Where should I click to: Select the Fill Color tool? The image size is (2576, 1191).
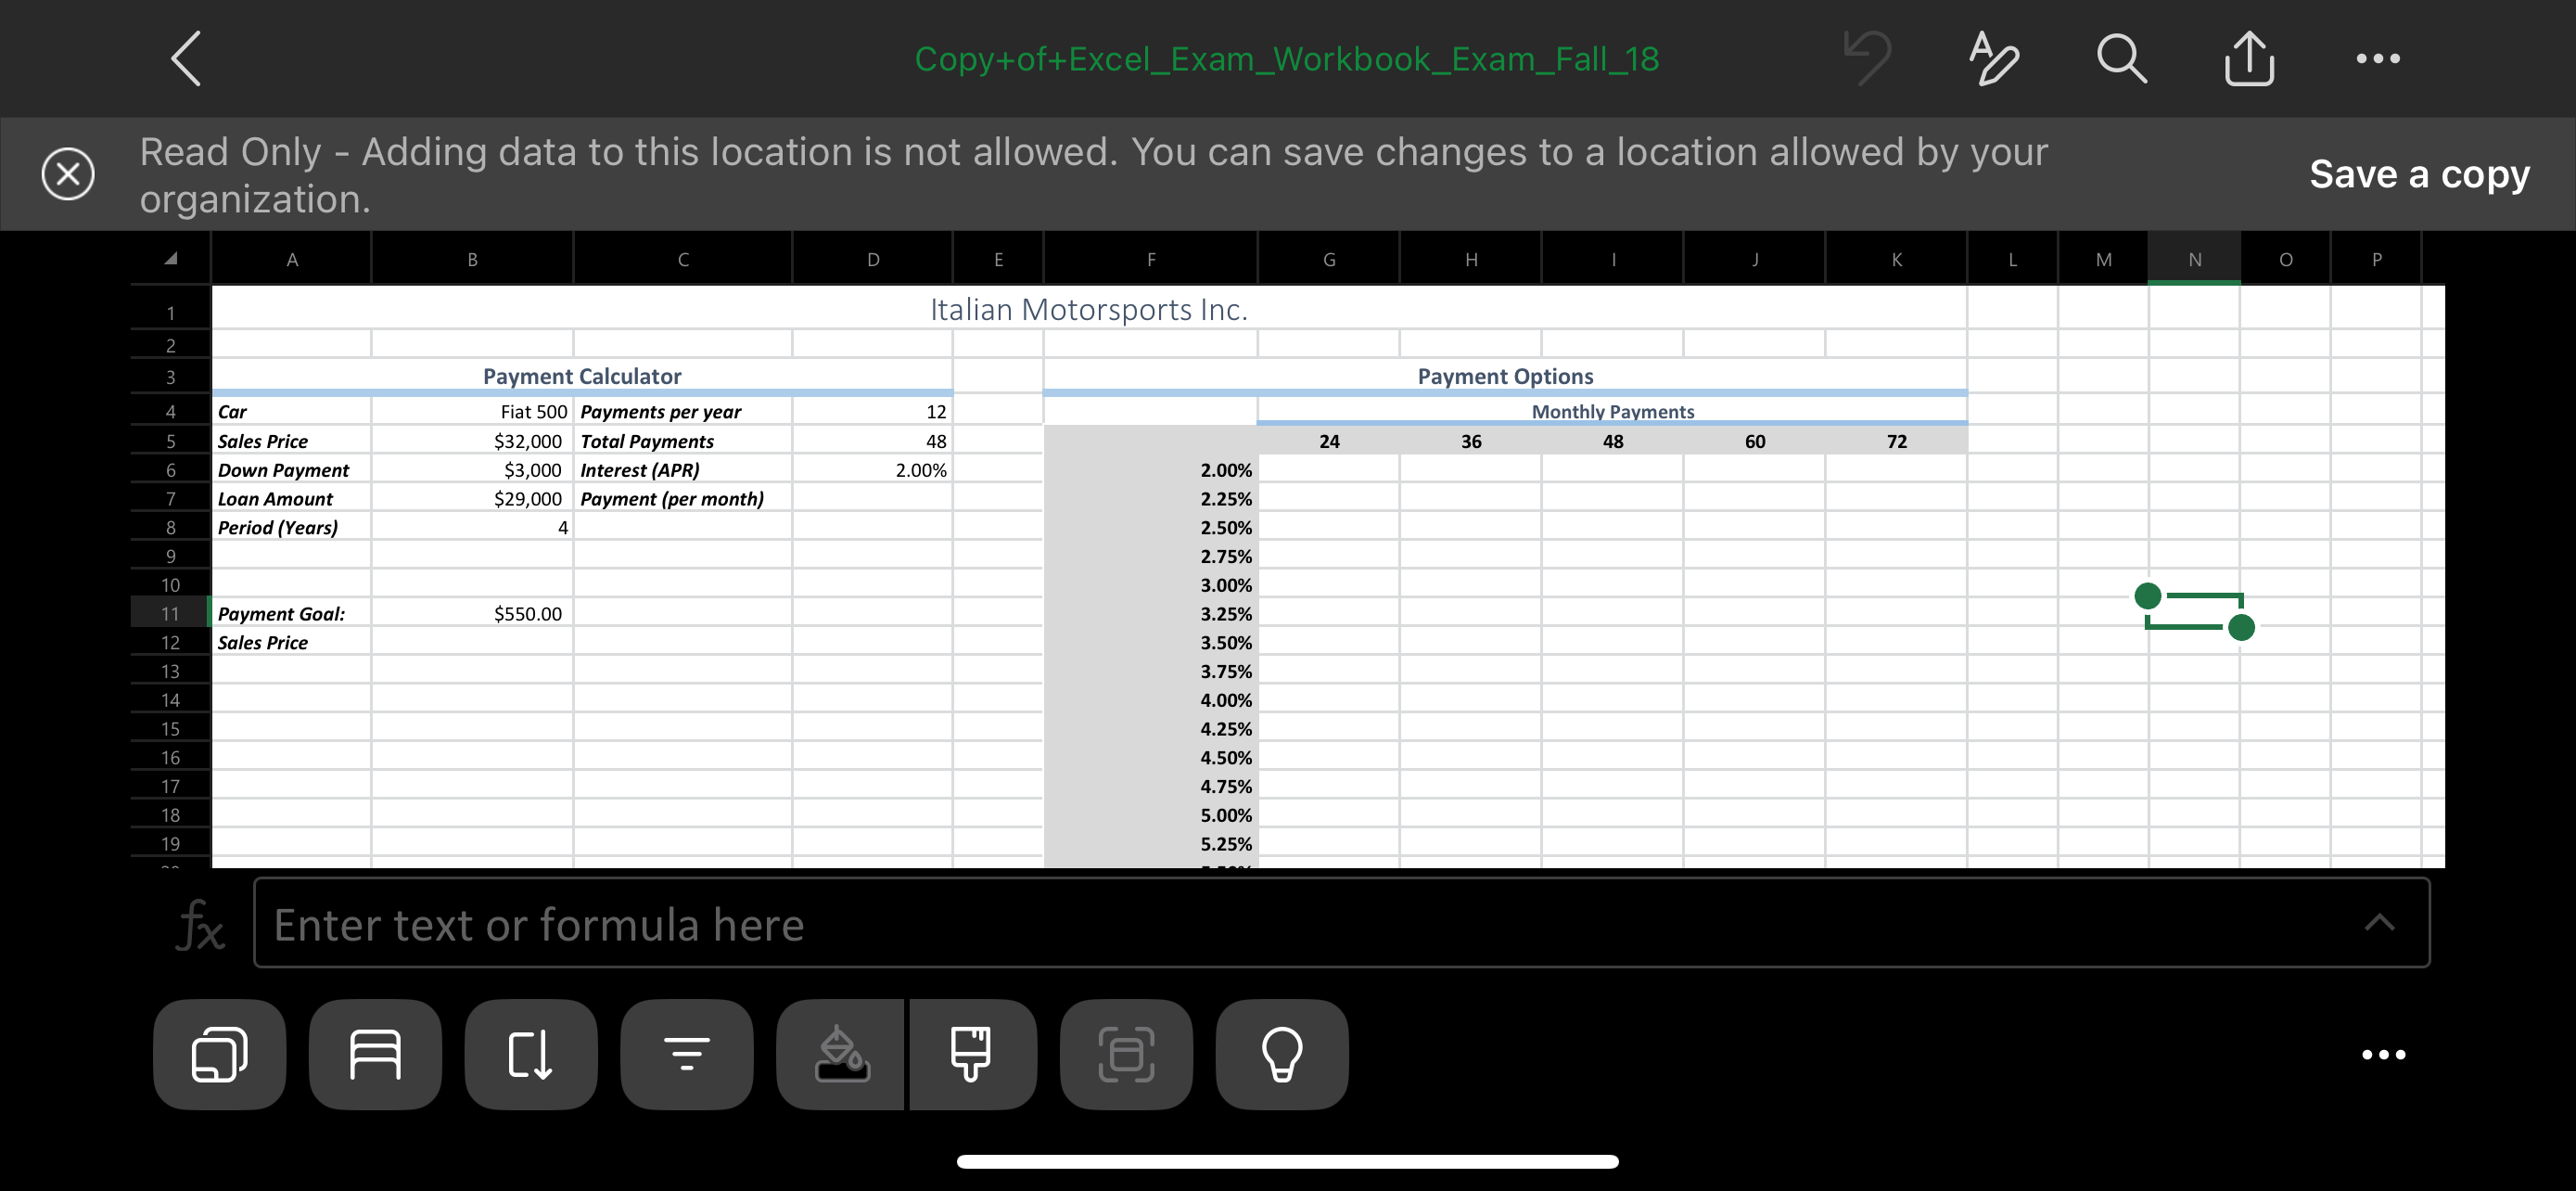(x=840, y=1054)
